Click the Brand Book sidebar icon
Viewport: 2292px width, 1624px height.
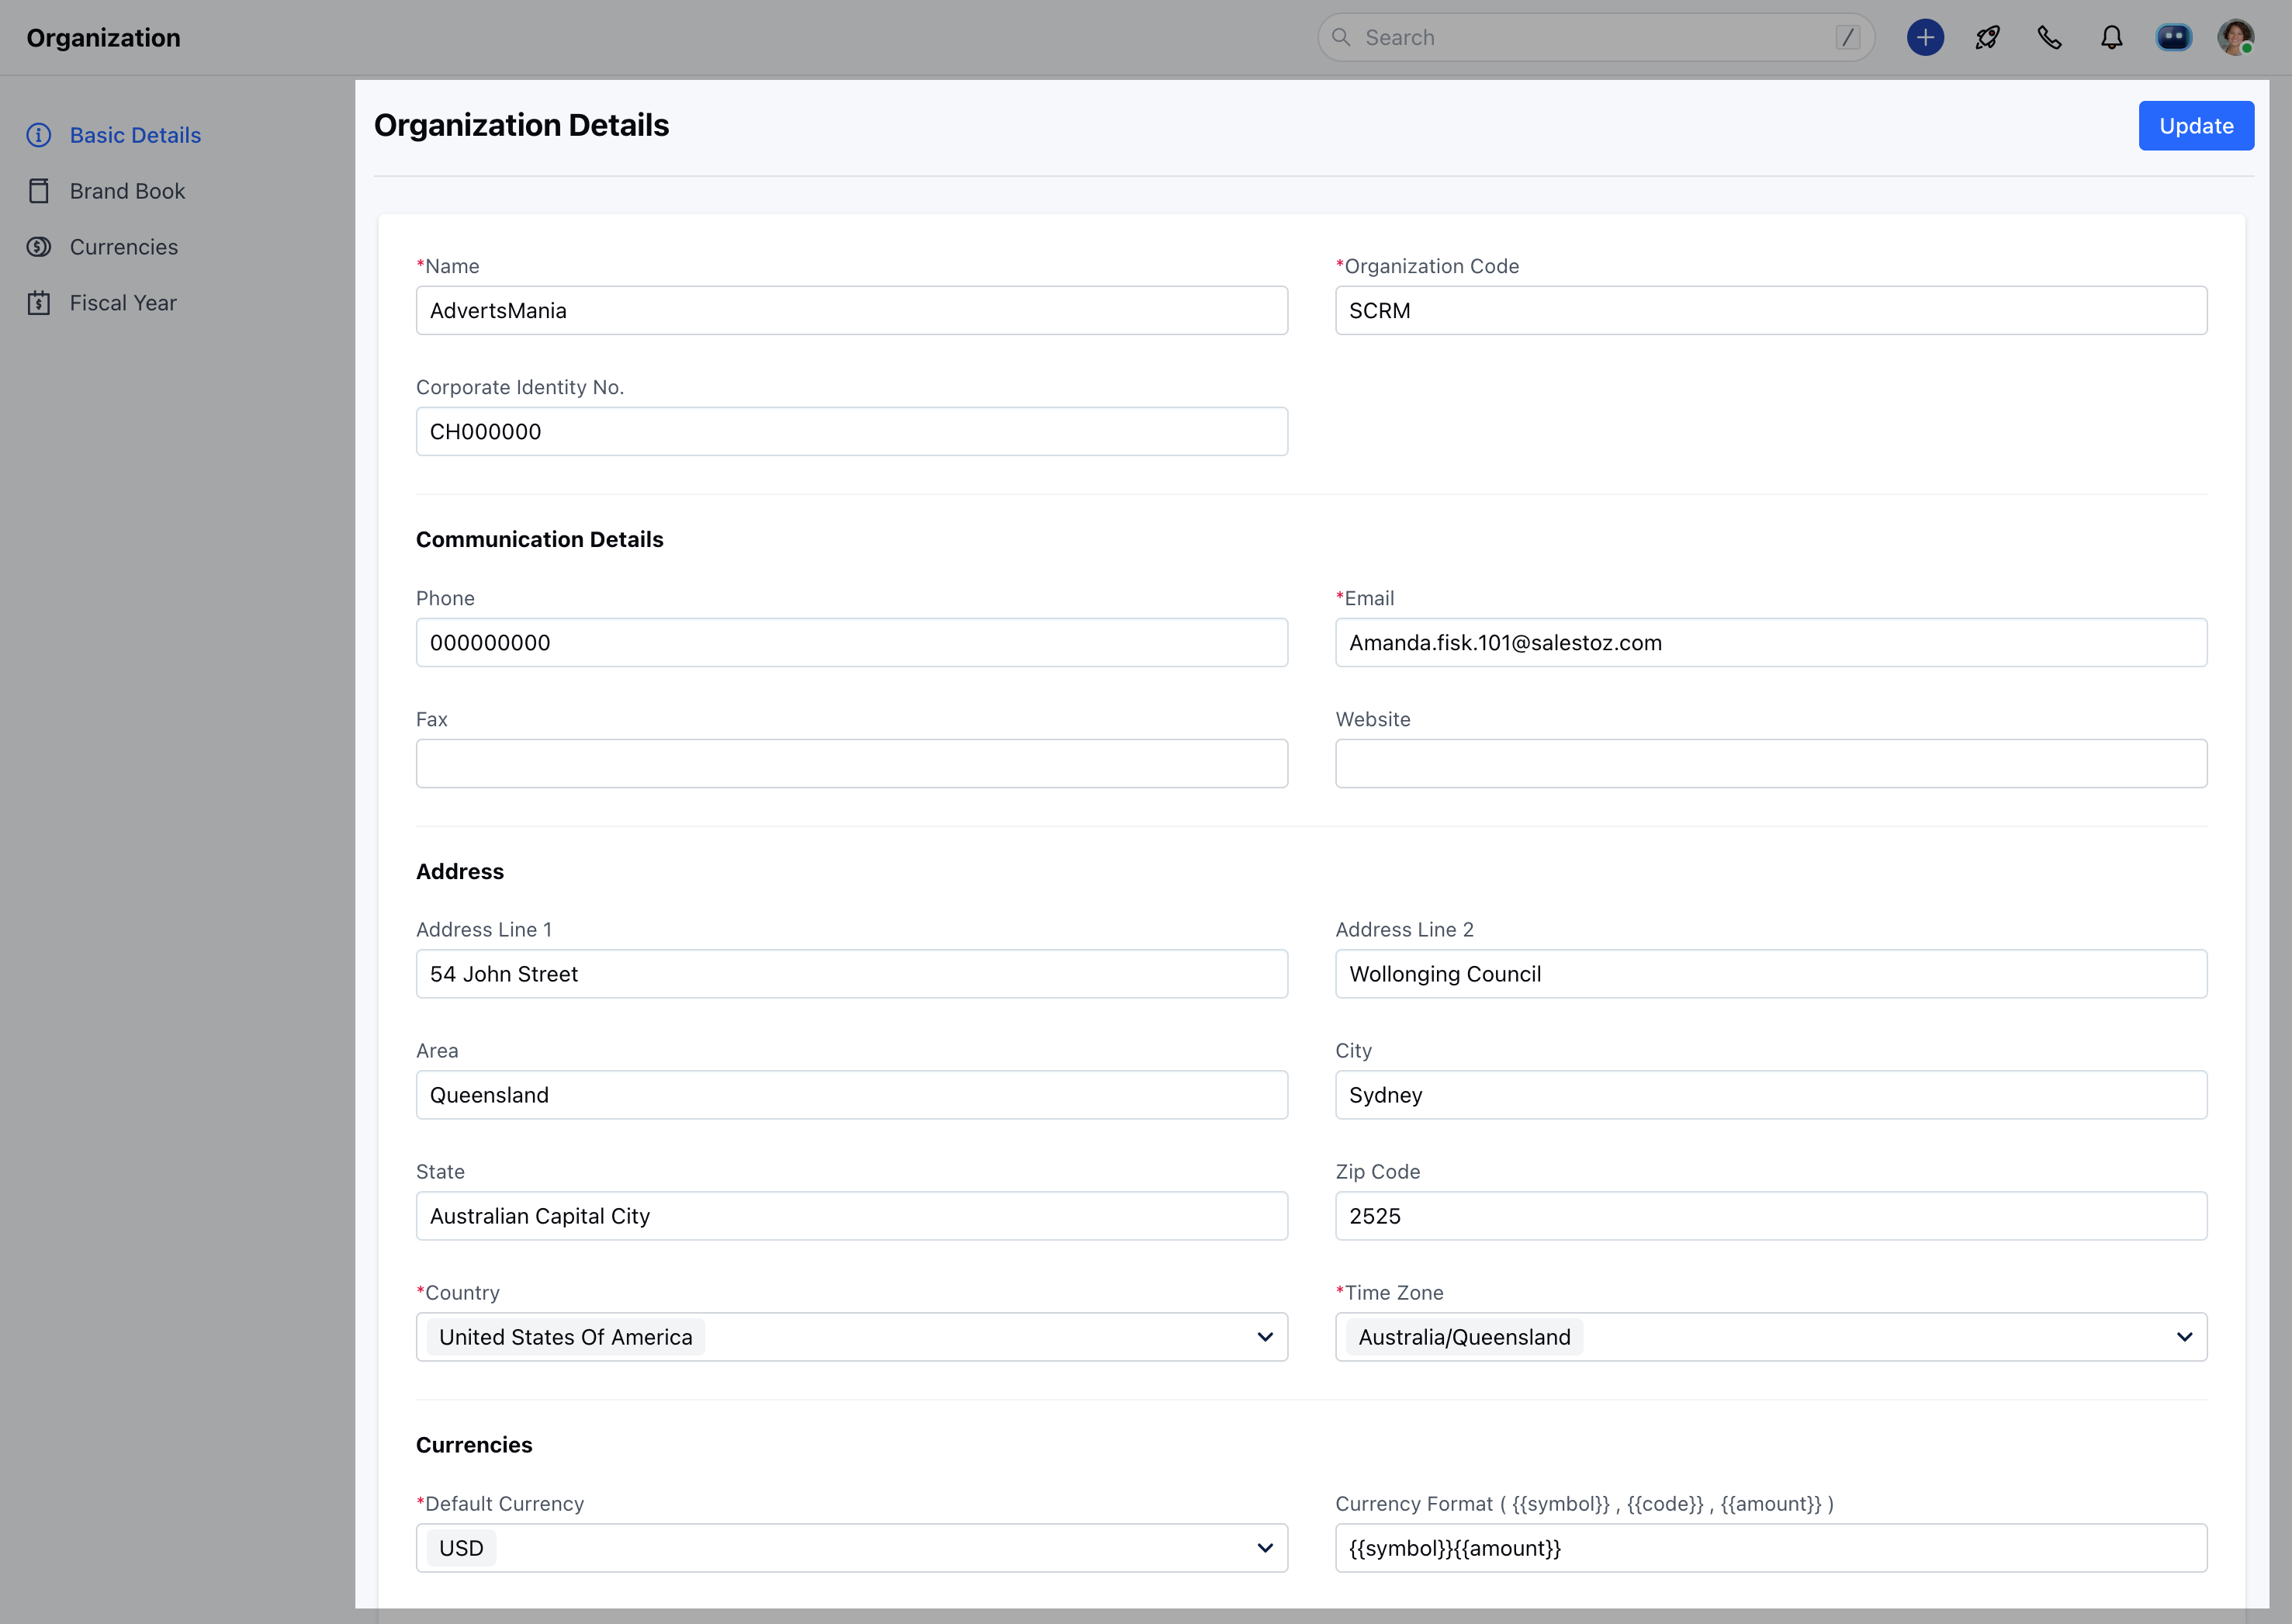click(x=39, y=191)
